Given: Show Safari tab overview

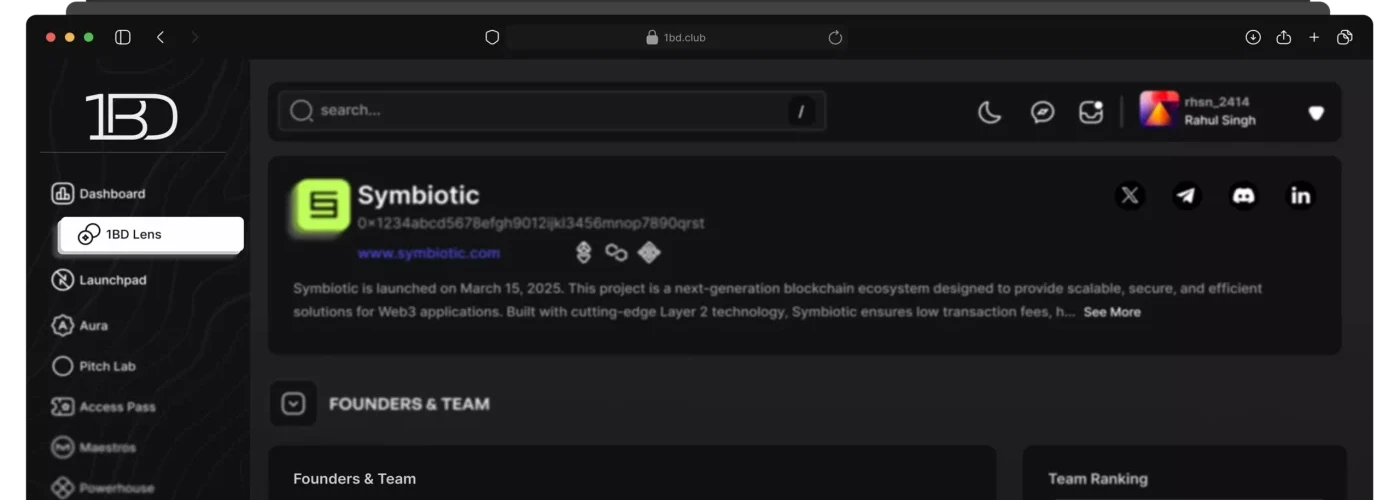Looking at the screenshot, I should [1345, 37].
